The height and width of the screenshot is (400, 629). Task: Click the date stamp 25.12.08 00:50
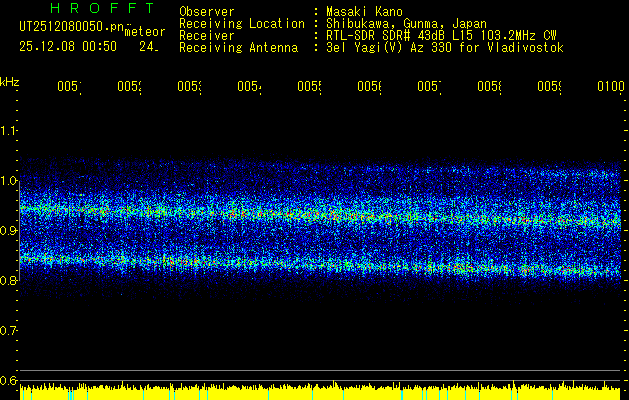pos(68,47)
